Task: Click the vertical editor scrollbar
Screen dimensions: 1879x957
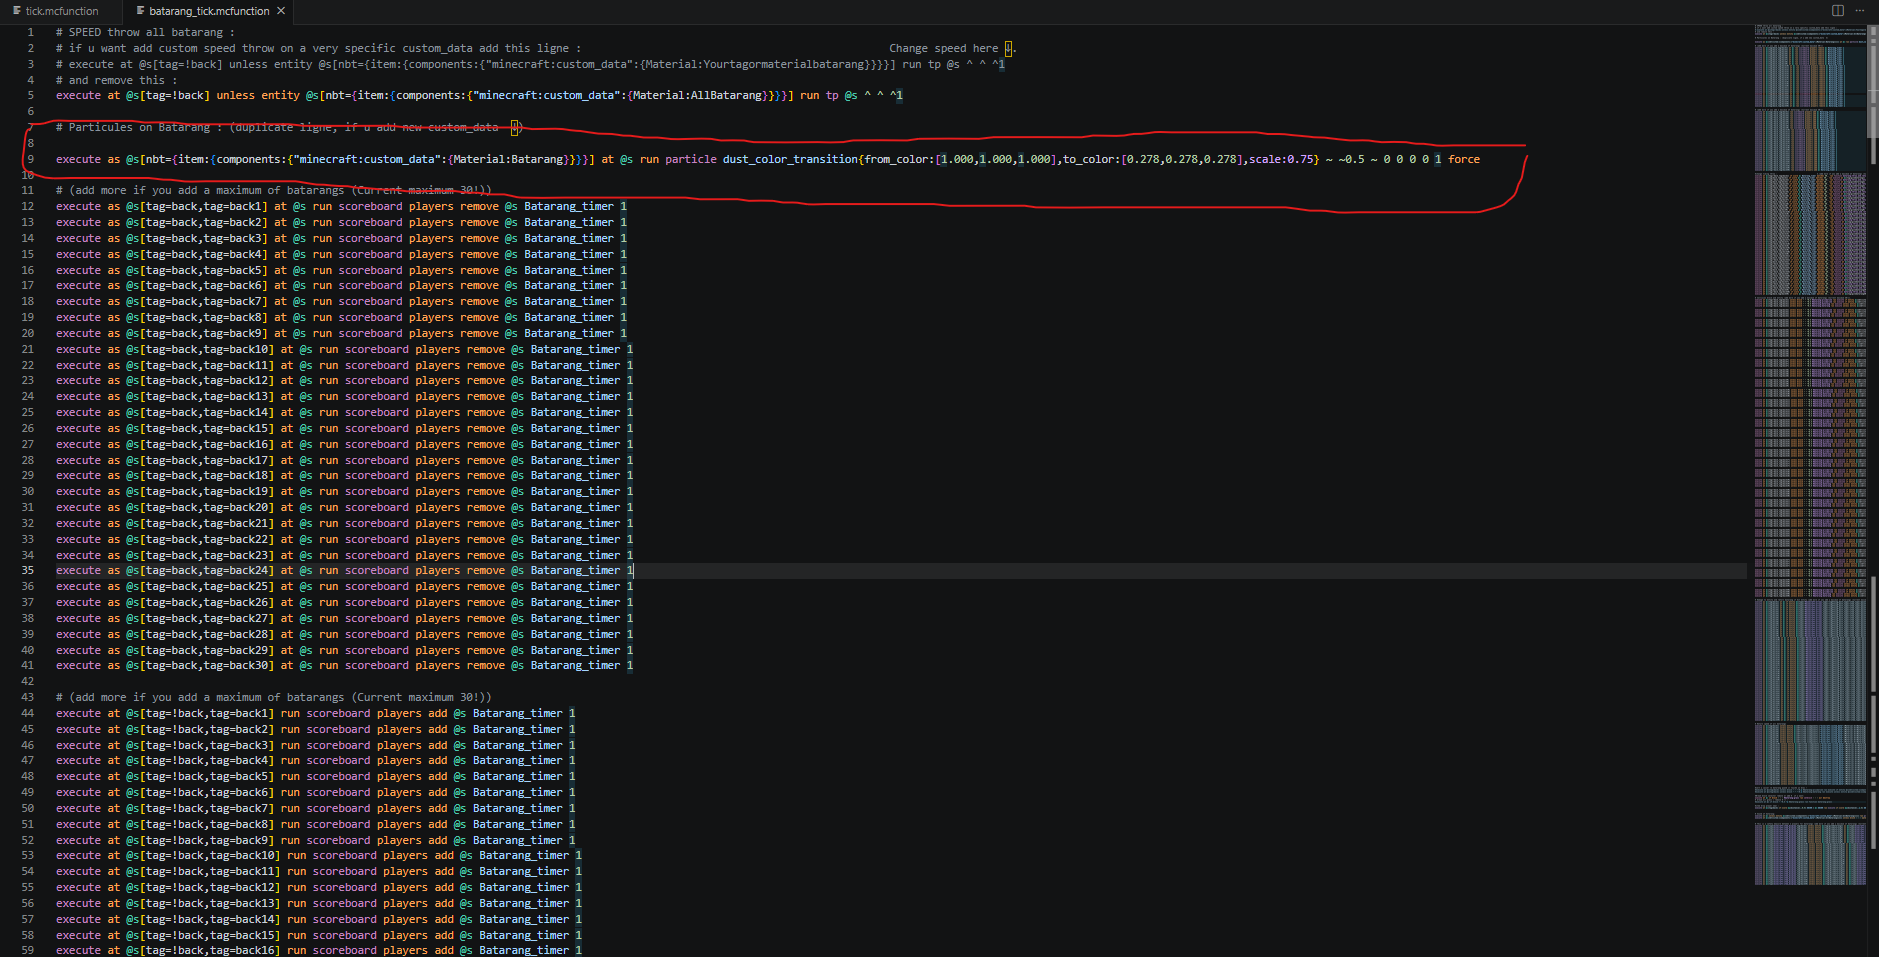Action: [1873, 490]
